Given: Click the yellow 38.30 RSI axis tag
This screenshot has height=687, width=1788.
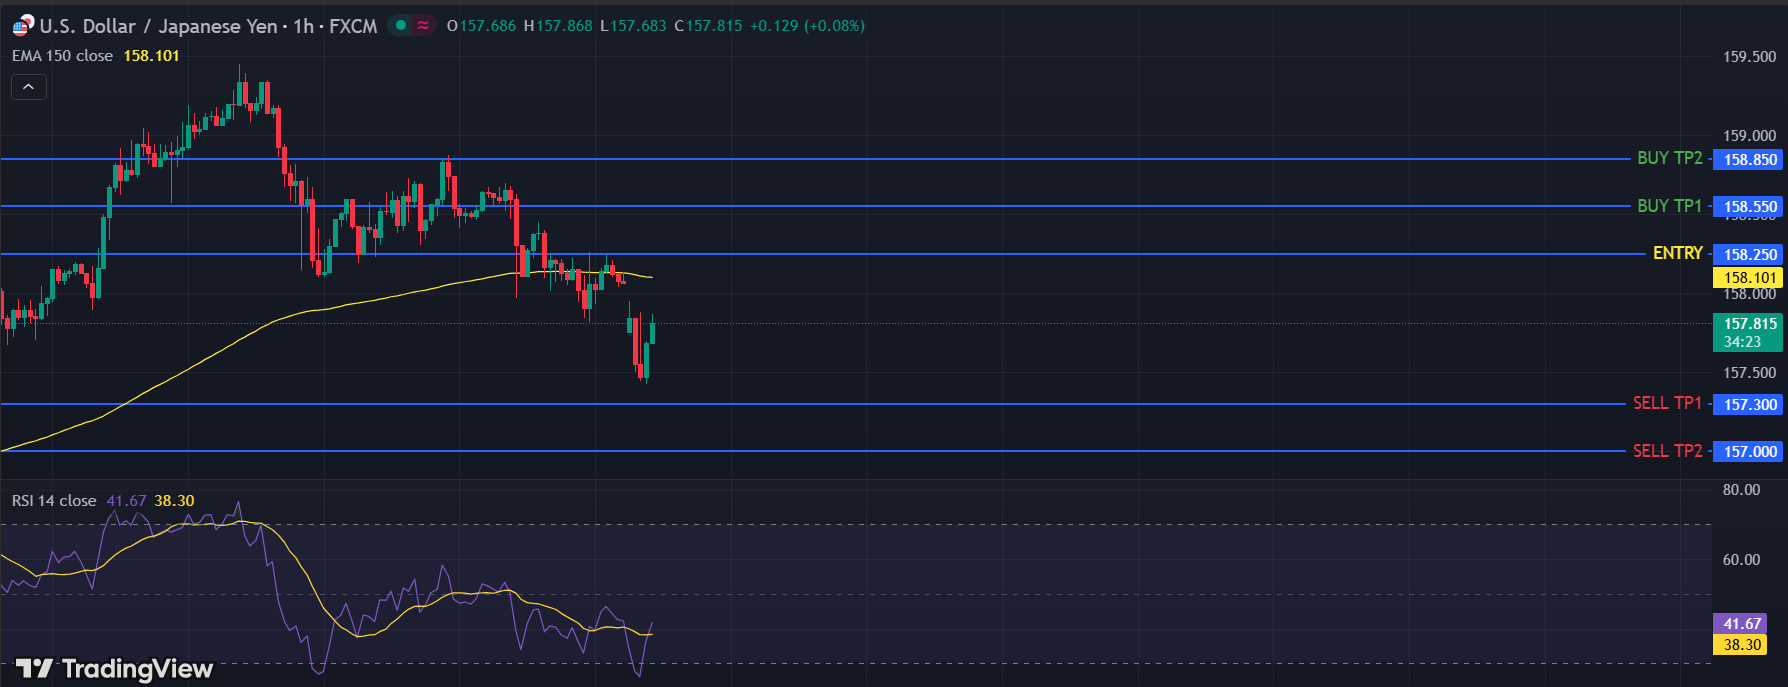Looking at the screenshot, I should (1741, 645).
